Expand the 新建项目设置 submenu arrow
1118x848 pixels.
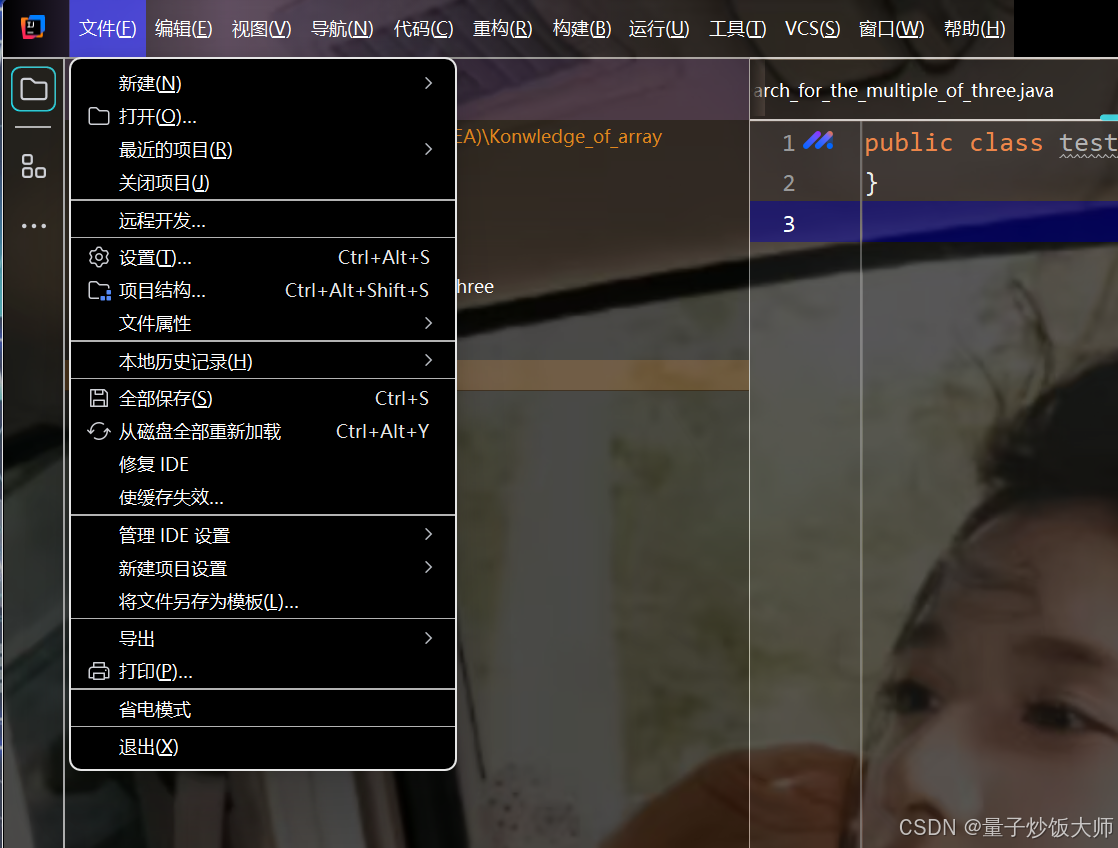[429, 567]
